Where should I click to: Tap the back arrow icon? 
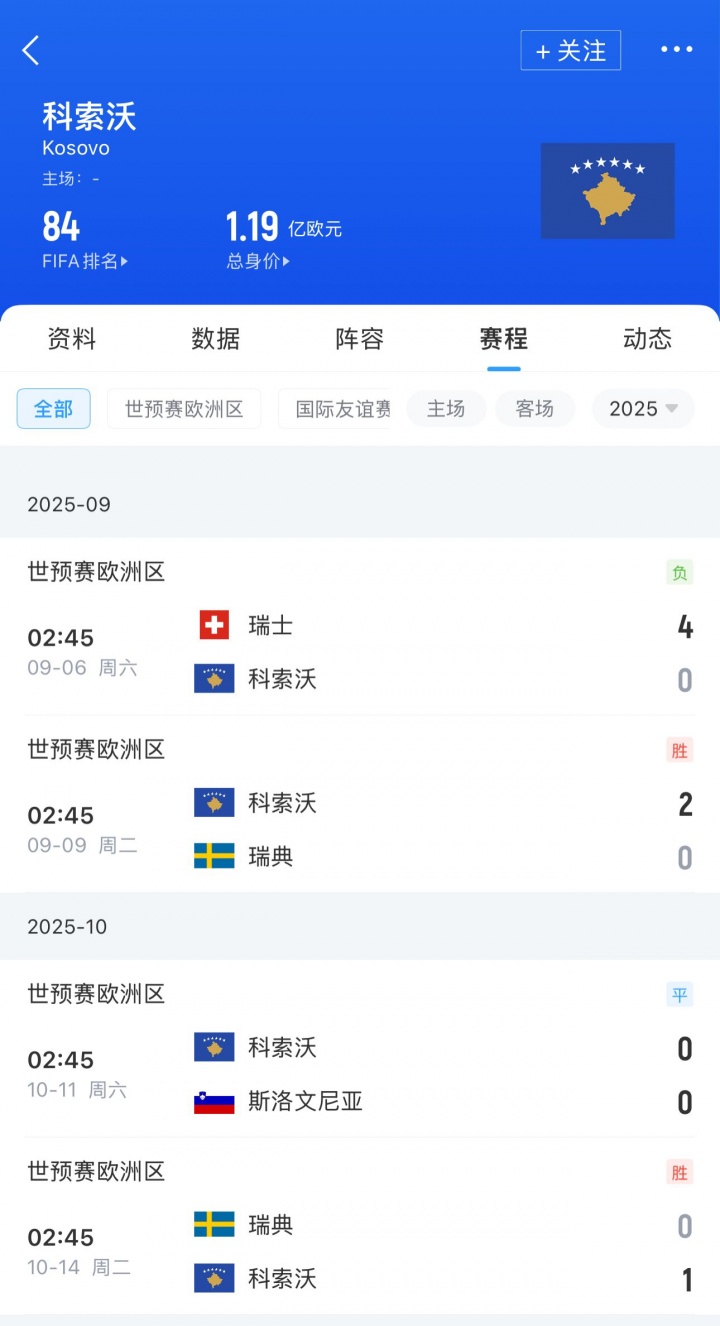(32, 50)
